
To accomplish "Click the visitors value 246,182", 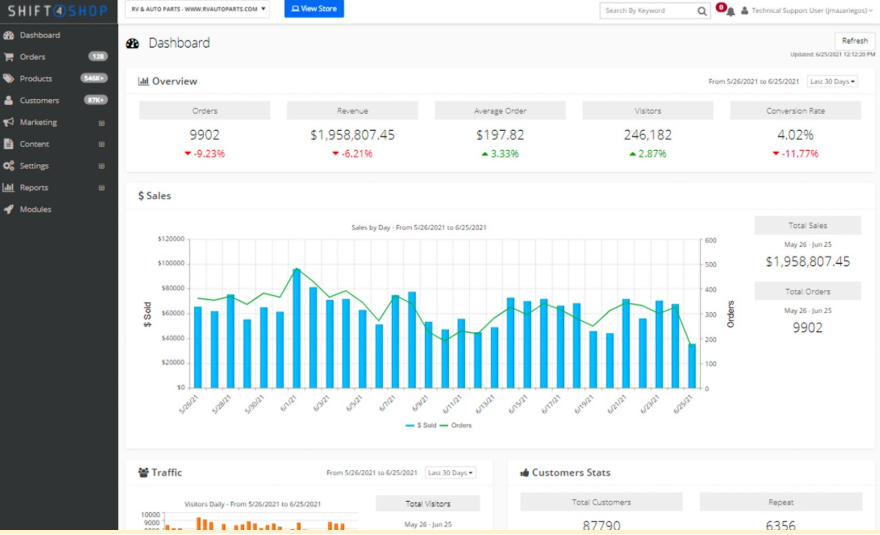I will (648, 135).
